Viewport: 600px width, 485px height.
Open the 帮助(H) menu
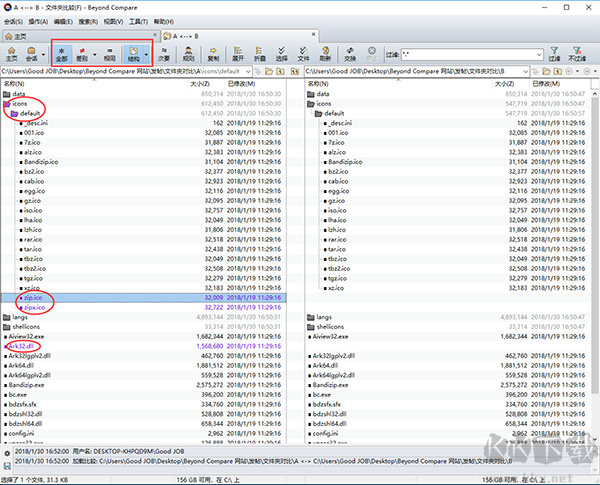pos(164,22)
